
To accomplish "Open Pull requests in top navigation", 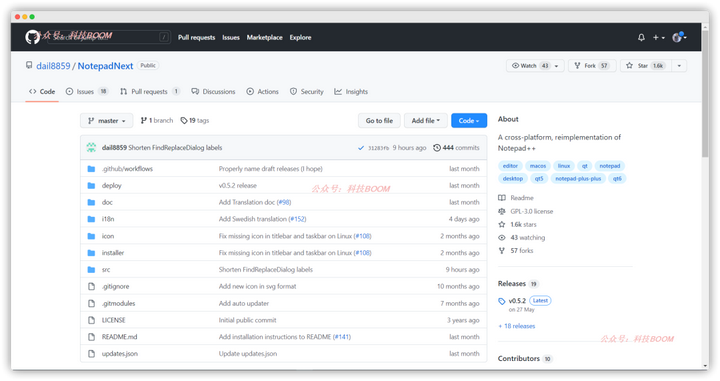I will point(197,38).
